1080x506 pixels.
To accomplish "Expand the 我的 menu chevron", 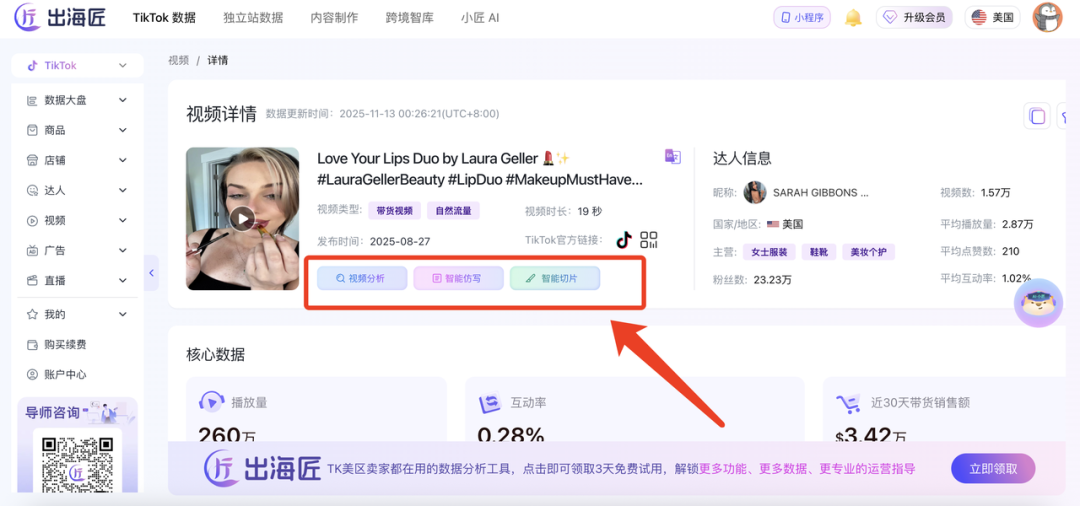I will (123, 315).
